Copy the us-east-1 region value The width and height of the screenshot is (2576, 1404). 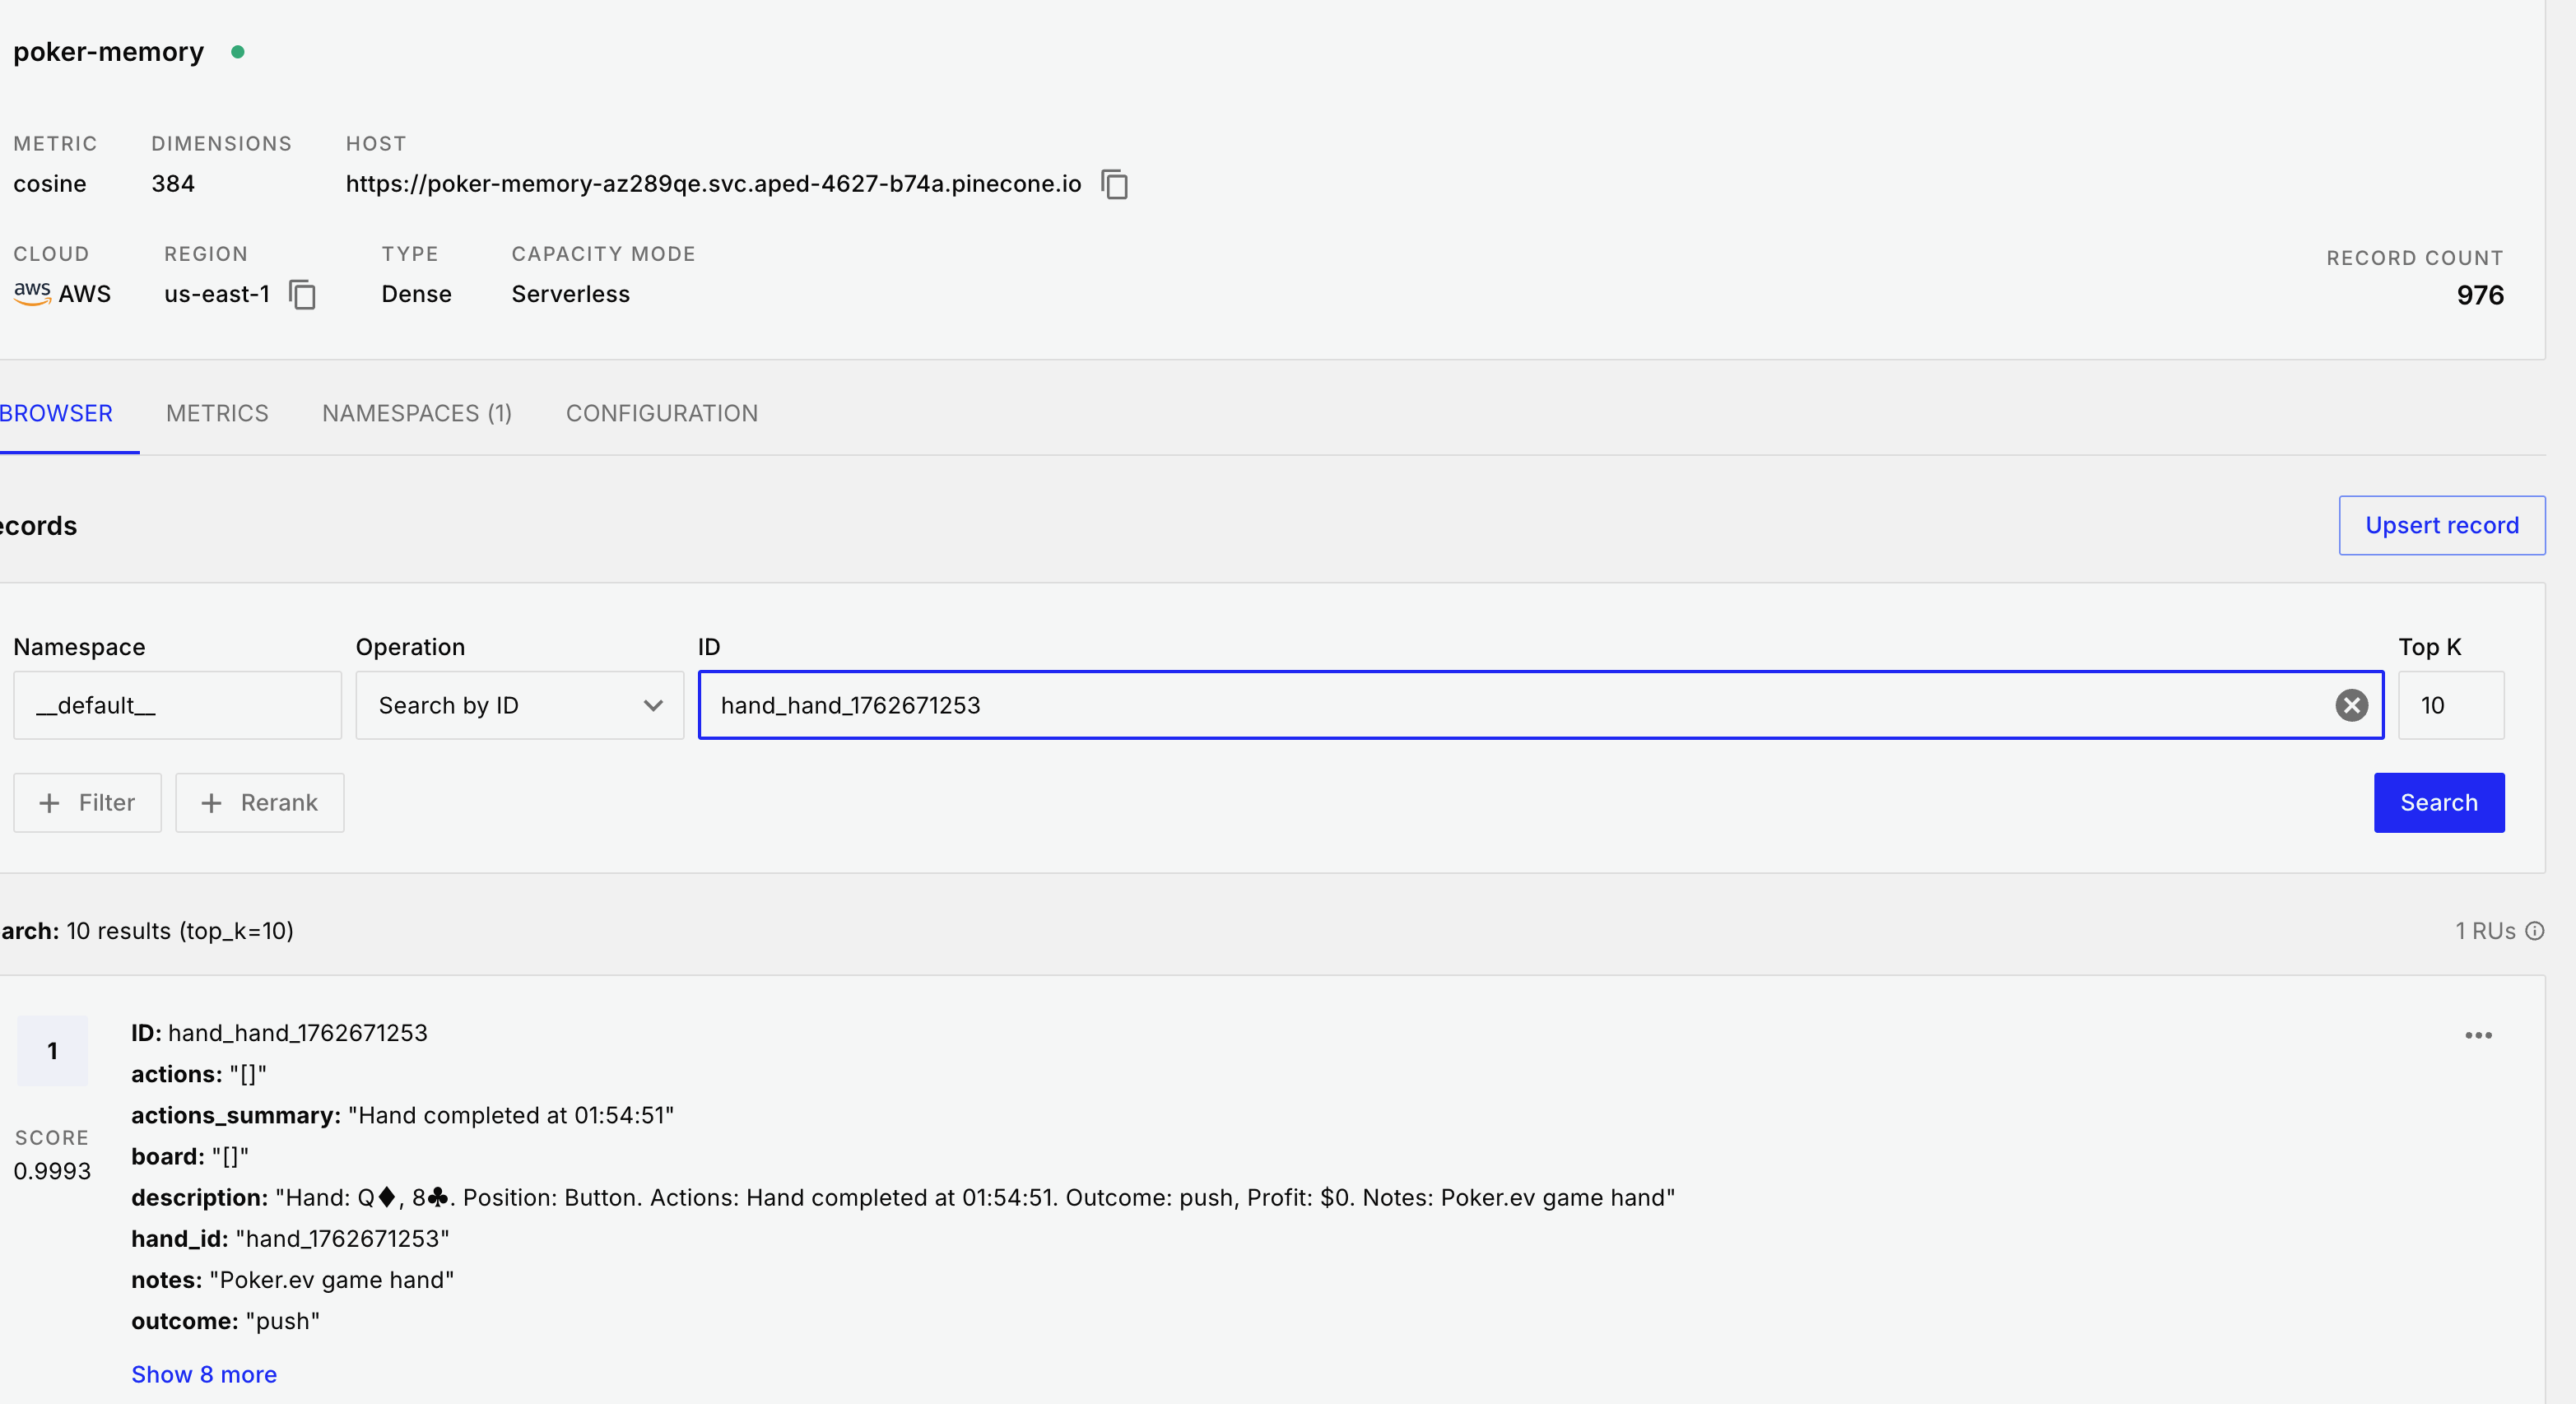(302, 294)
